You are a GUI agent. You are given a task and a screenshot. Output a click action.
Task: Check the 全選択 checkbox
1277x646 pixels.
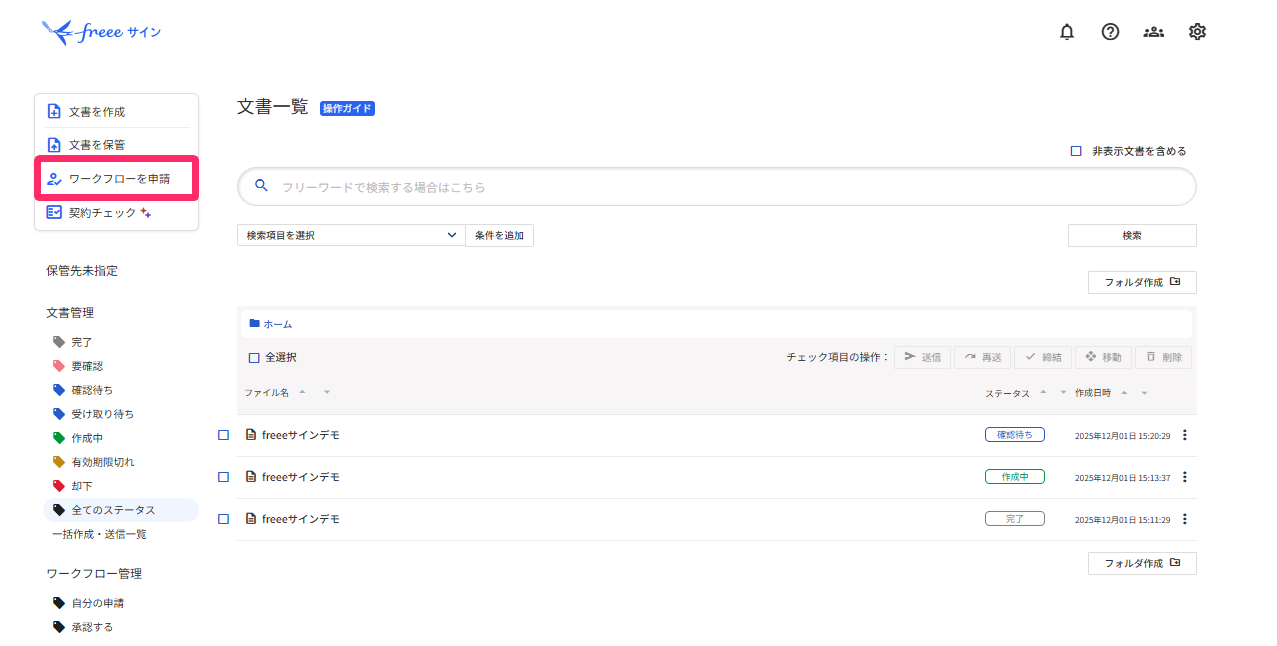click(254, 358)
